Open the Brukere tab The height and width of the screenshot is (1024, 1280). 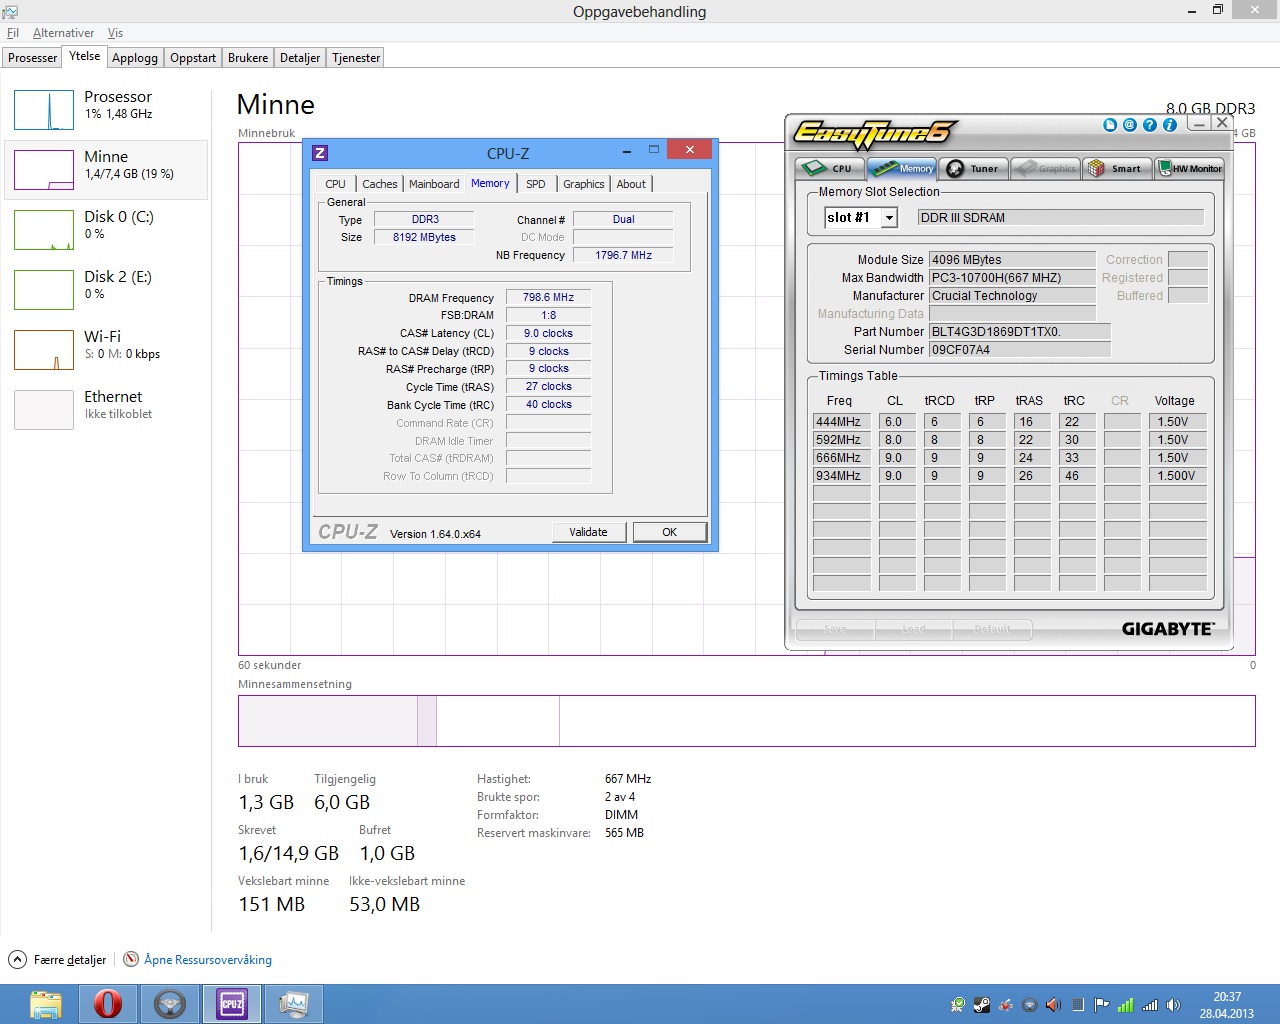(248, 58)
